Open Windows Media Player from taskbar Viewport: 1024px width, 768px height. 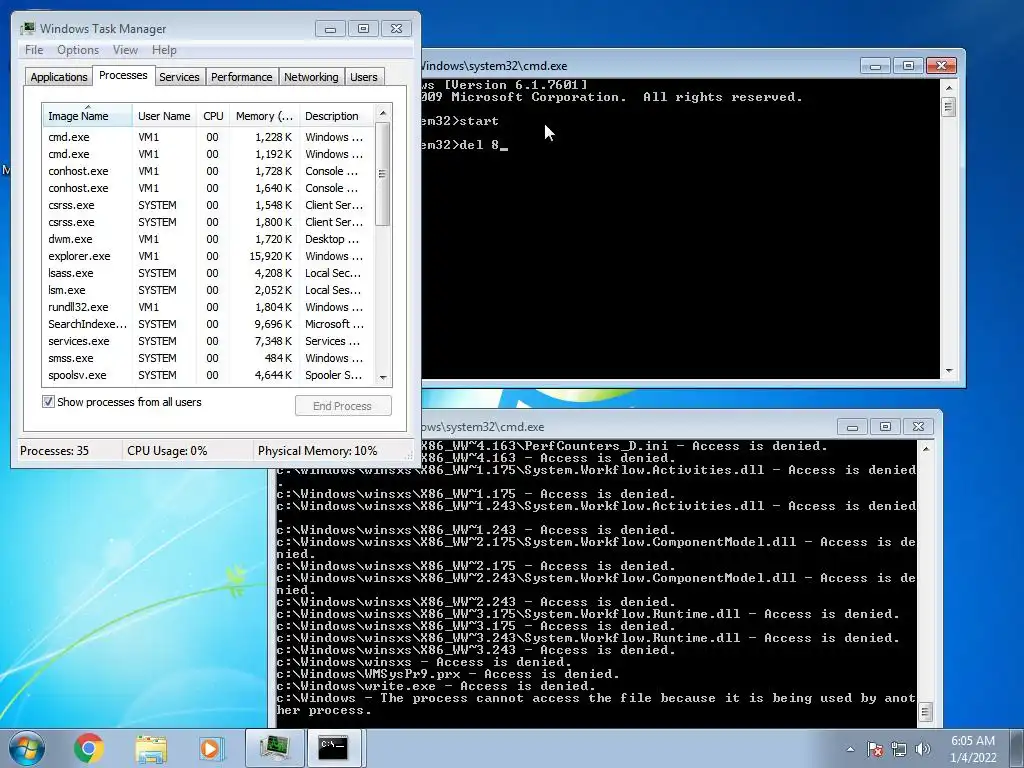point(211,748)
